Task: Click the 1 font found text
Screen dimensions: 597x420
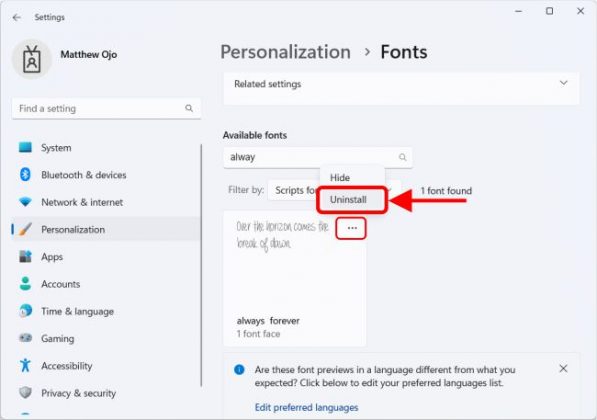Action: [446, 191]
